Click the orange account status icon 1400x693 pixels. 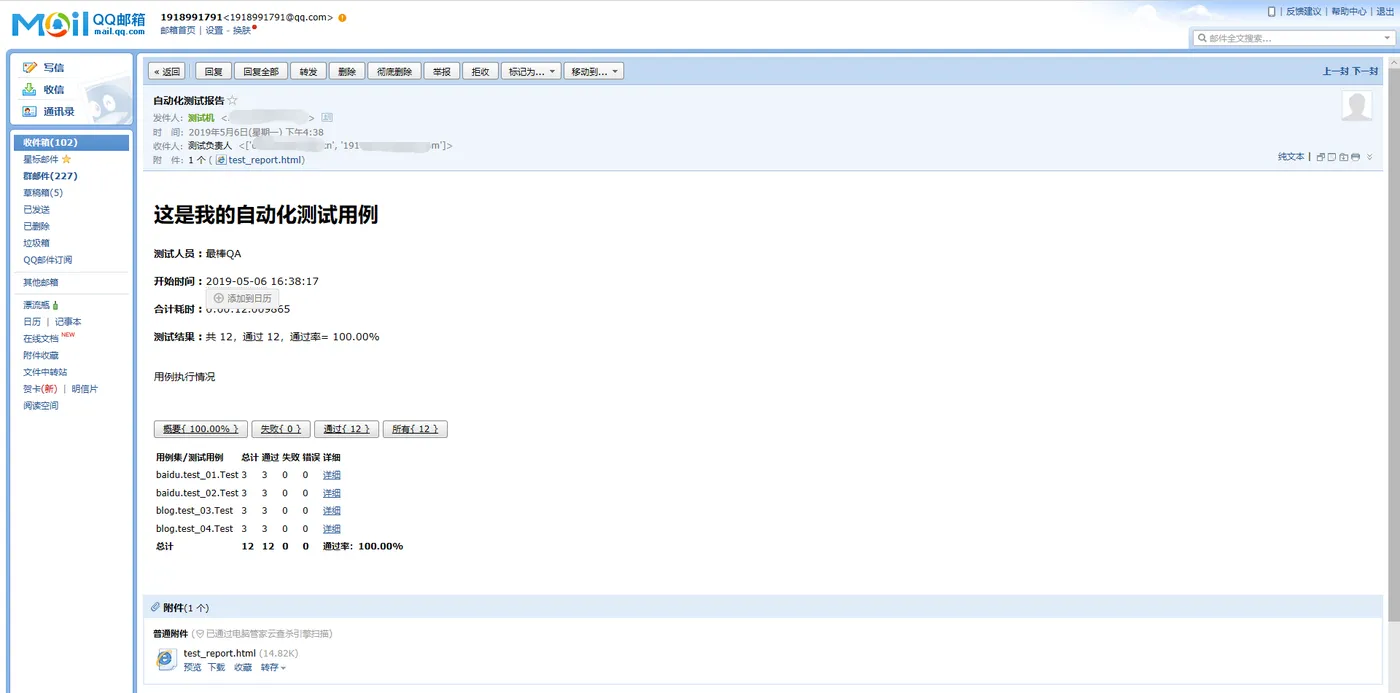coord(343,18)
